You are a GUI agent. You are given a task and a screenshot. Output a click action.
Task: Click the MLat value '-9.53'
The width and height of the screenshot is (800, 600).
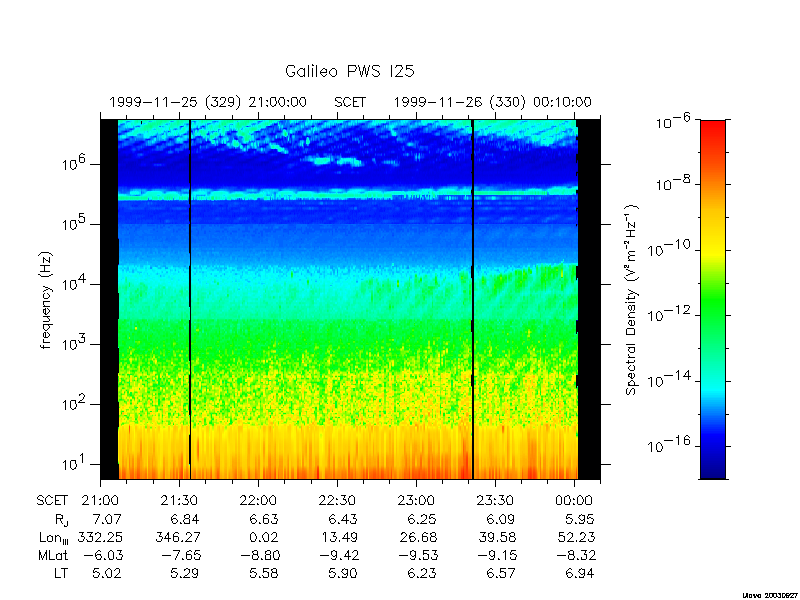[x=417, y=555]
